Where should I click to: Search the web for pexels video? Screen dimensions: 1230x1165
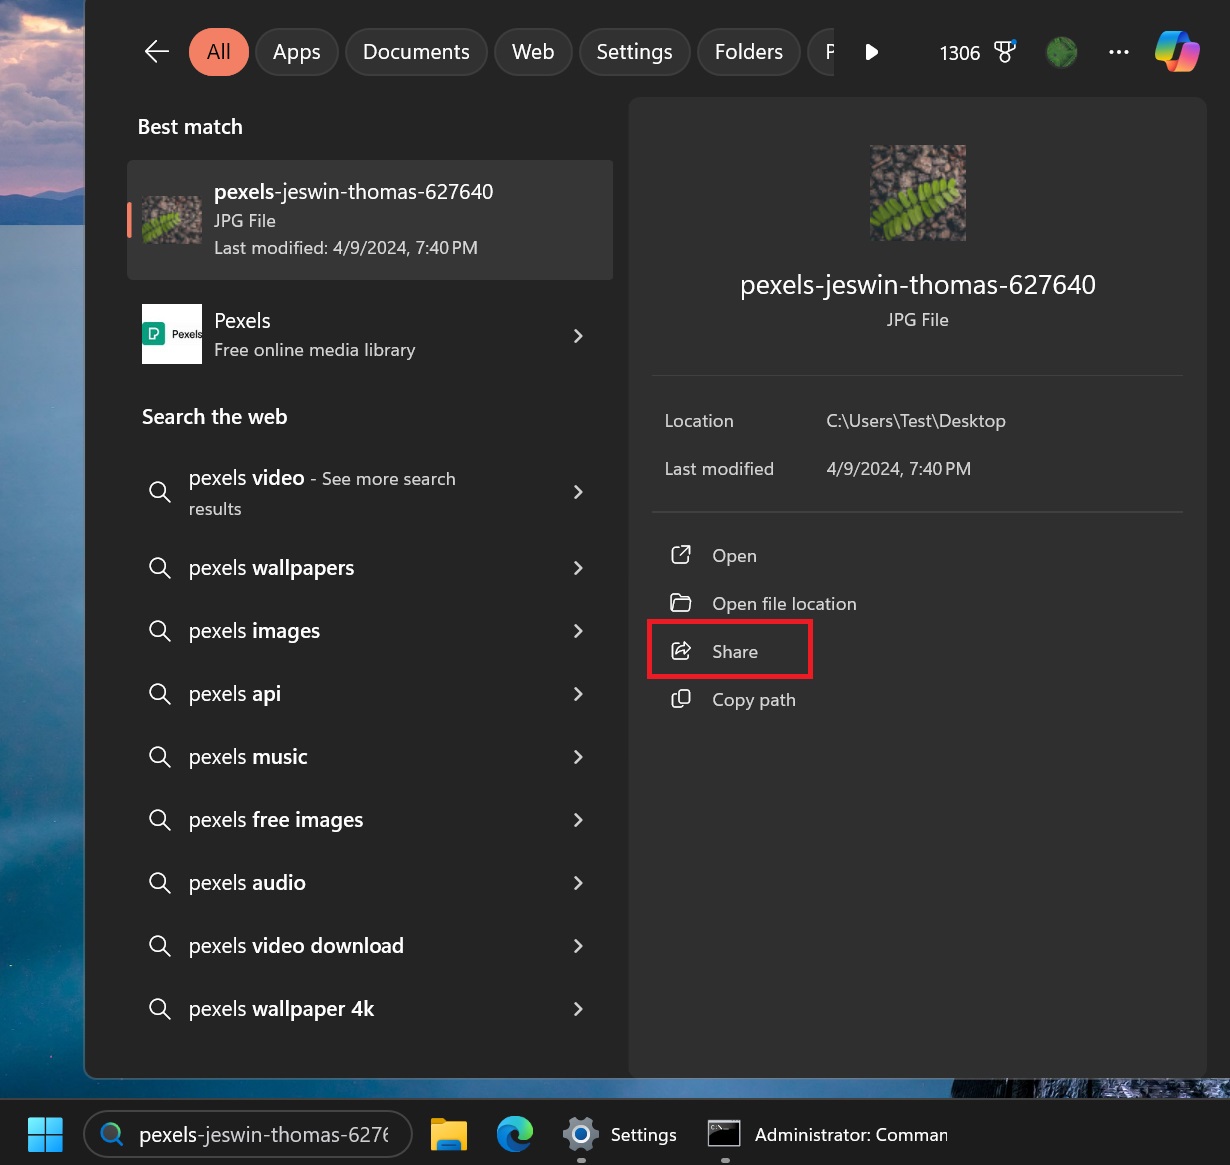click(x=370, y=492)
